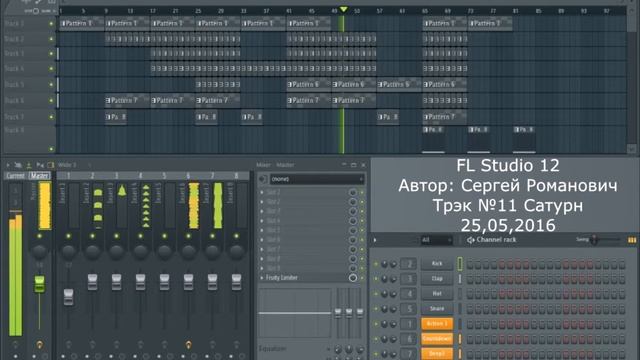
Task: Click insert 6 orange routing icon
Action: [x=188, y=345]
